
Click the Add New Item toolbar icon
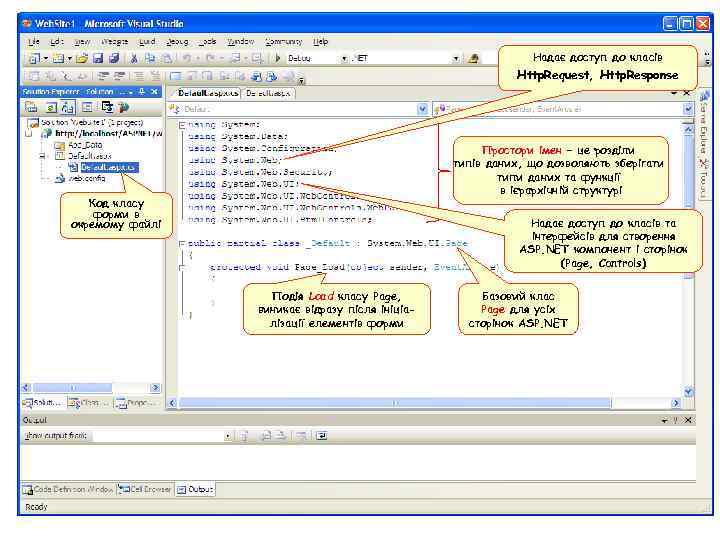click(x=58, y=58)
